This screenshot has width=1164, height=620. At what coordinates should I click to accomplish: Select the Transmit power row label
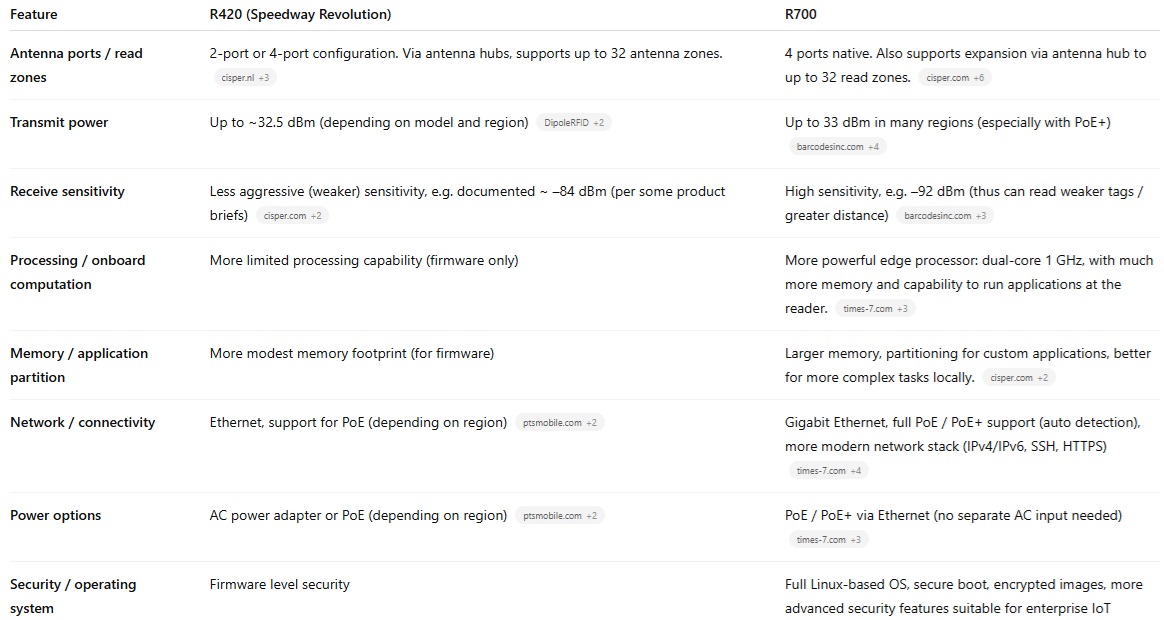[x=59, y=122]
